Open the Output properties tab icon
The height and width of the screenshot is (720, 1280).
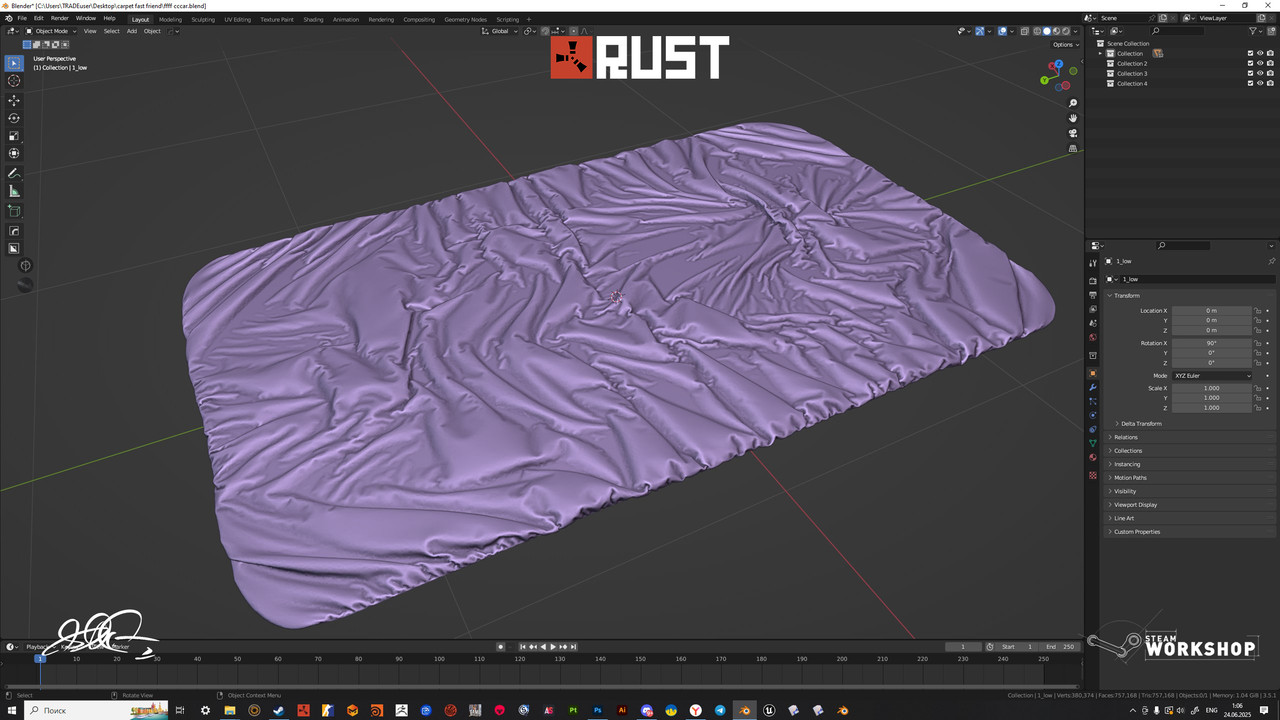[x=1093, y=296]
